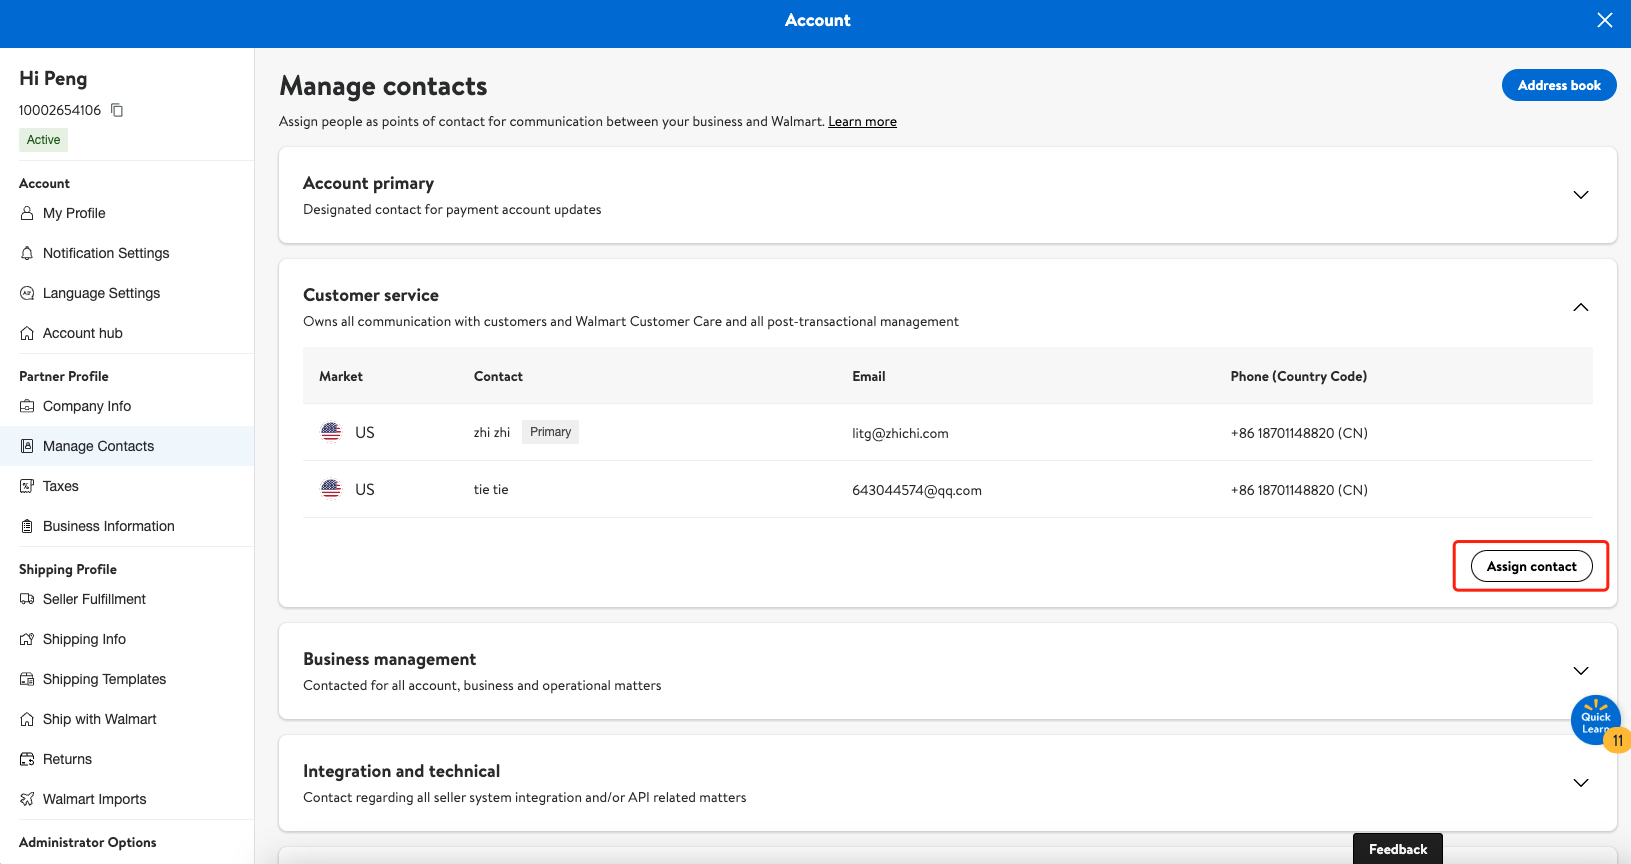Click the Company Info icon
This screenshot has width=1631, height=864.
(x=27, y=406)
